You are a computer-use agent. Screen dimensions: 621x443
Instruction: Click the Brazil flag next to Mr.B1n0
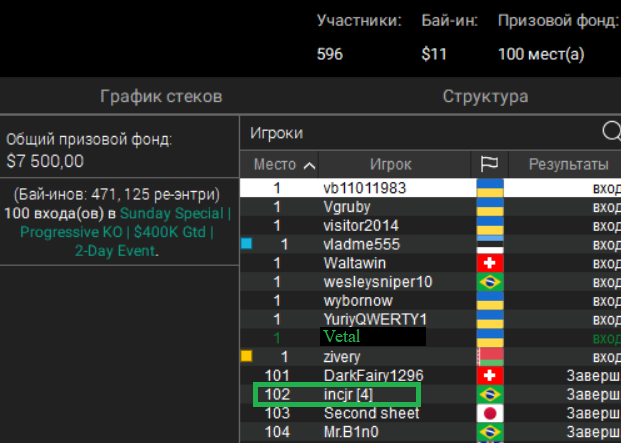tap(489, 432)
